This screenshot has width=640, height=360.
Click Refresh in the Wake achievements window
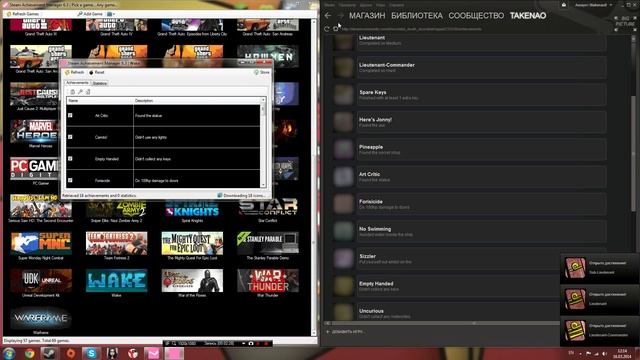click(x=75, y=72)
